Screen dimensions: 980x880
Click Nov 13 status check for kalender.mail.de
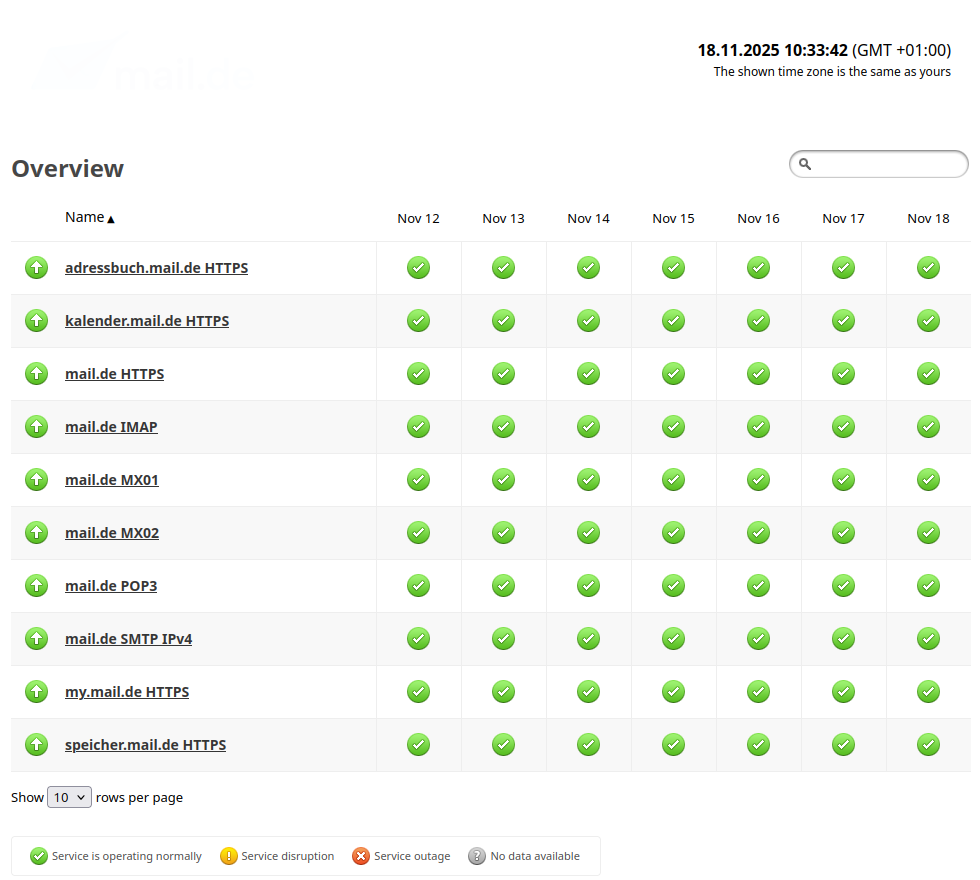tap(503, 321)
